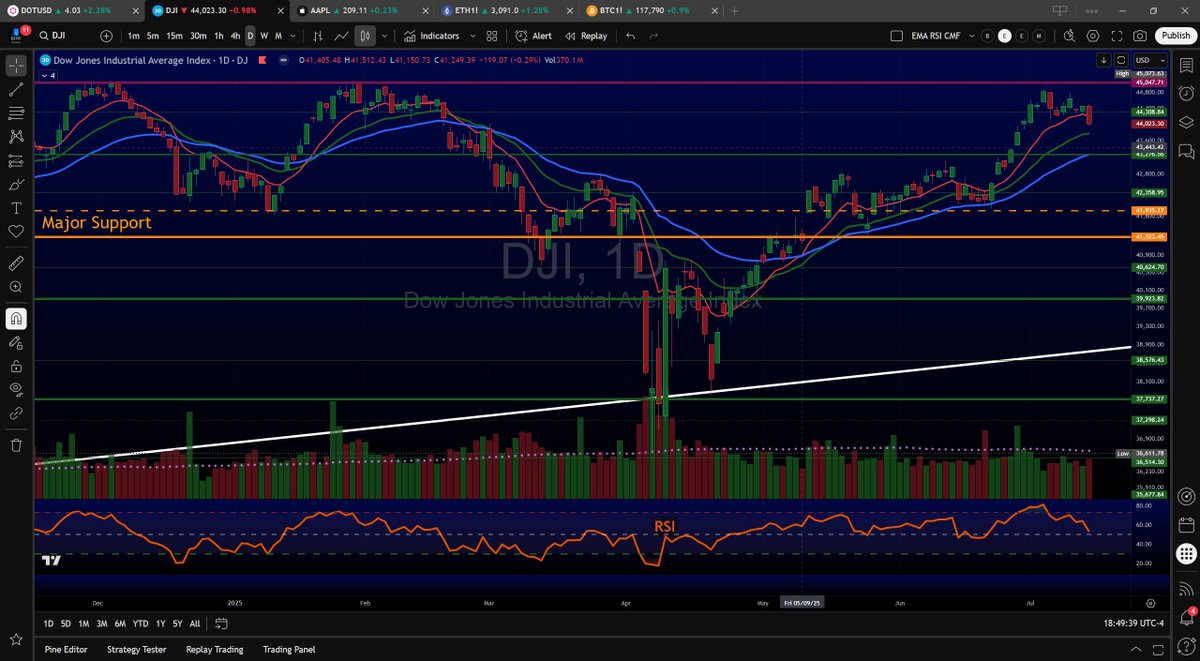The height and width of the screenshot is (661, 1200).
Task: Select the brush drawing tool
Action: [16, 185]
